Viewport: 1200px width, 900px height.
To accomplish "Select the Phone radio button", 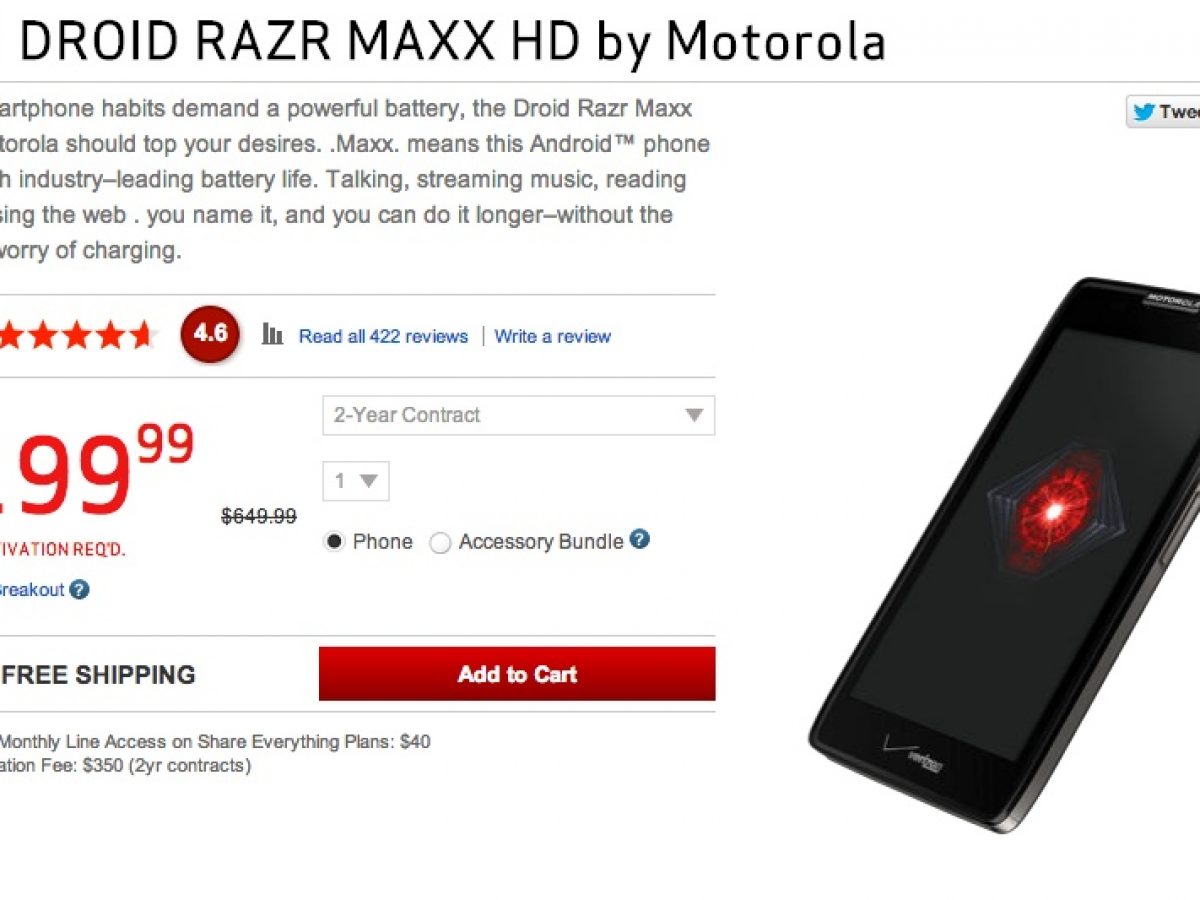I will click(334, 542).
